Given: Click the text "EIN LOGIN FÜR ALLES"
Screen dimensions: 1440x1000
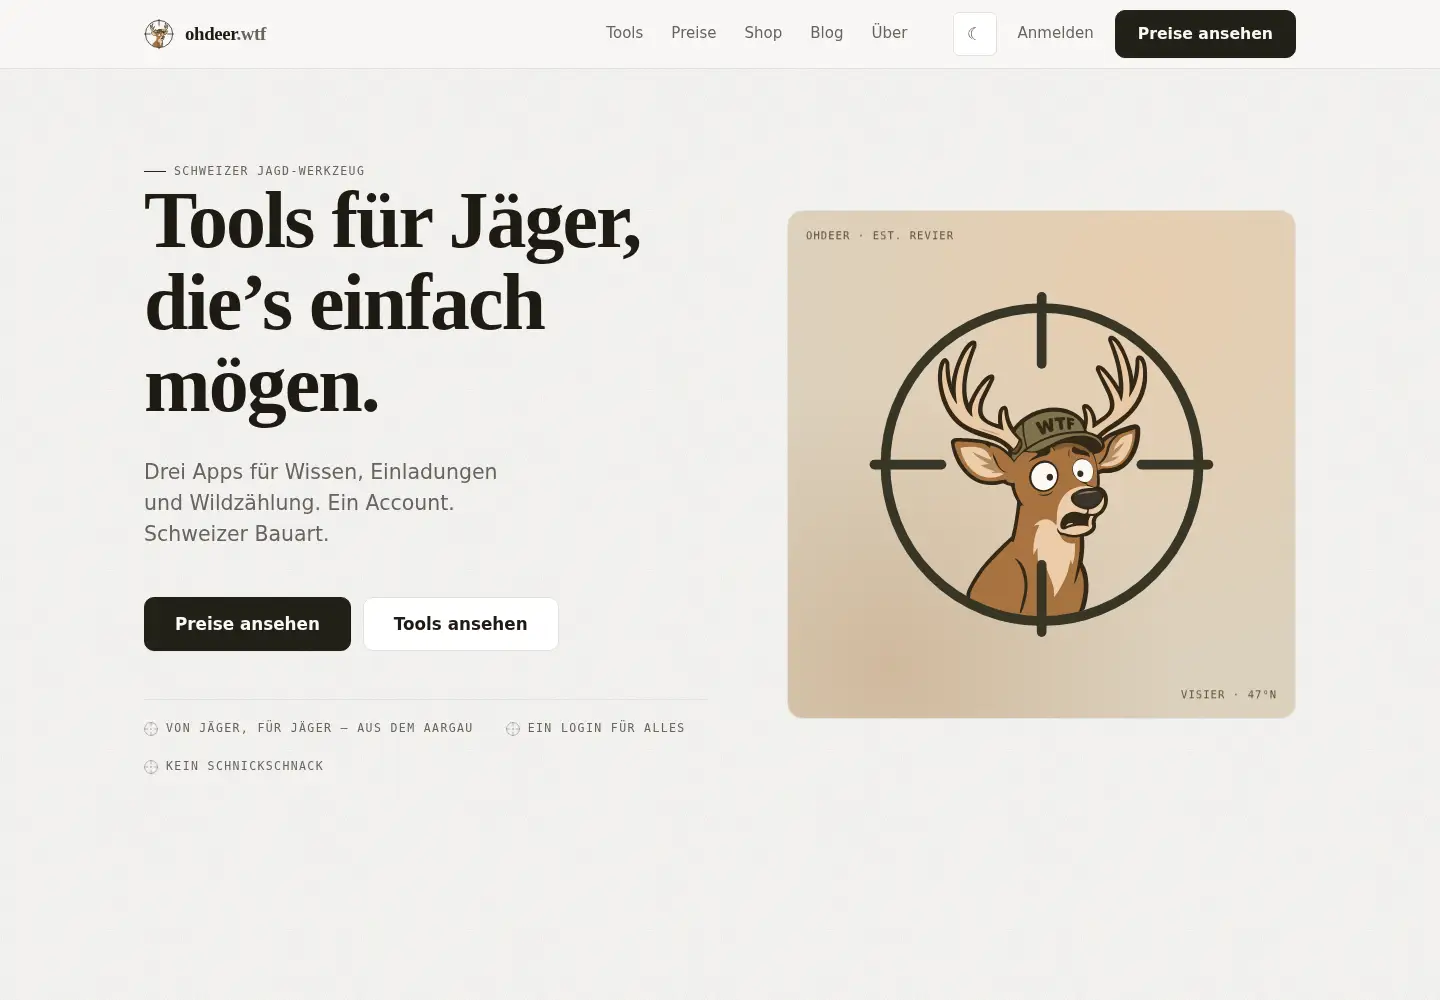Looking at the screenshot, I should (x=606, y=728).
